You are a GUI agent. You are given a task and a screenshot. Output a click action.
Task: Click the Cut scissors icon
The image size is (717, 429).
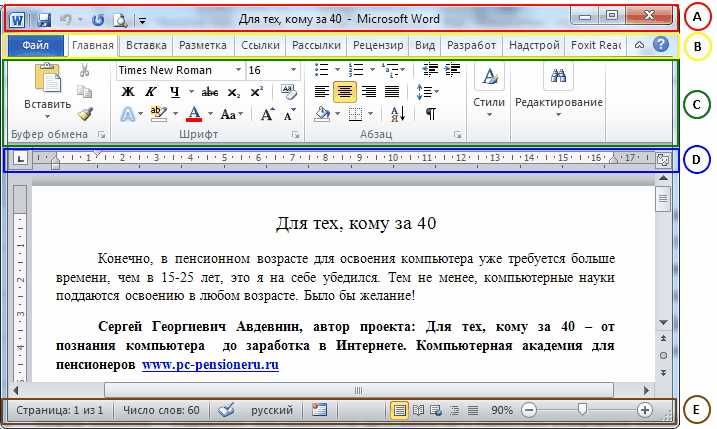coord(84,70)
